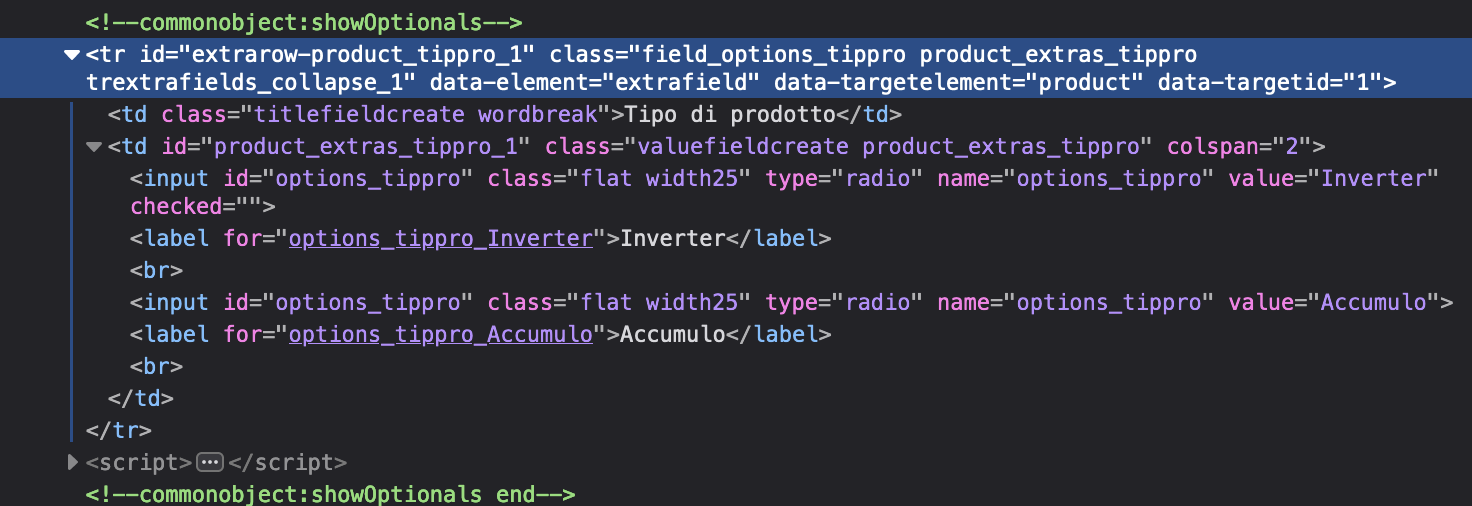Click the label text Accumulo
This screenshot has width=1472, height=506.
tap(672, 334)
